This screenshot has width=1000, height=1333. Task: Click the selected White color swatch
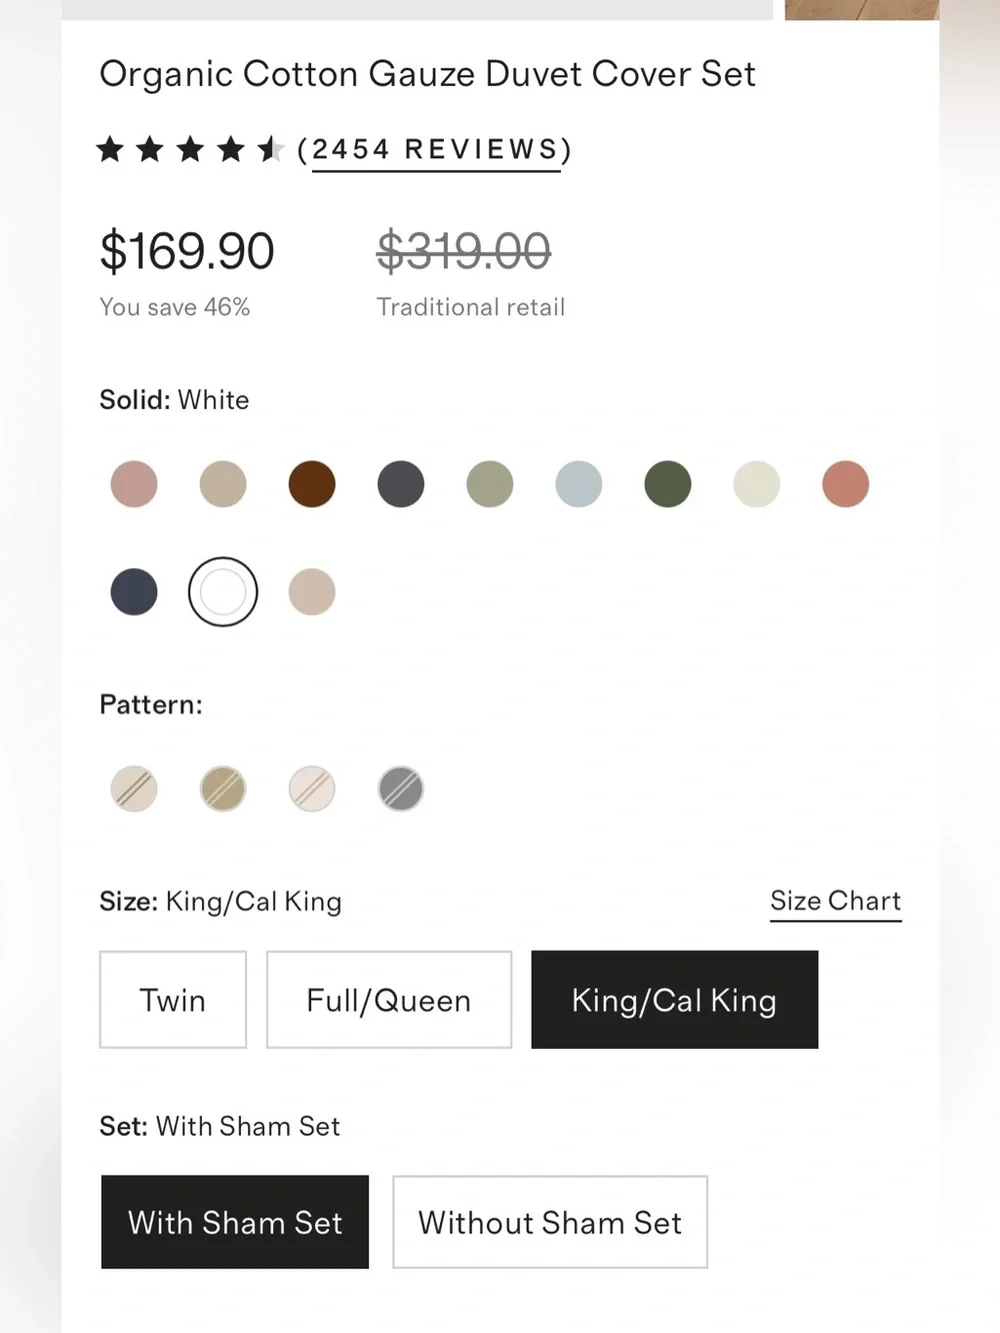[x=223, y=592]
